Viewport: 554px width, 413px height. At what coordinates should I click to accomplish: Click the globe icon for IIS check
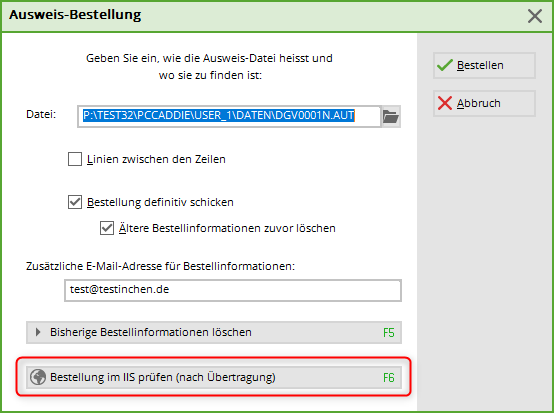tap(38, 377)
